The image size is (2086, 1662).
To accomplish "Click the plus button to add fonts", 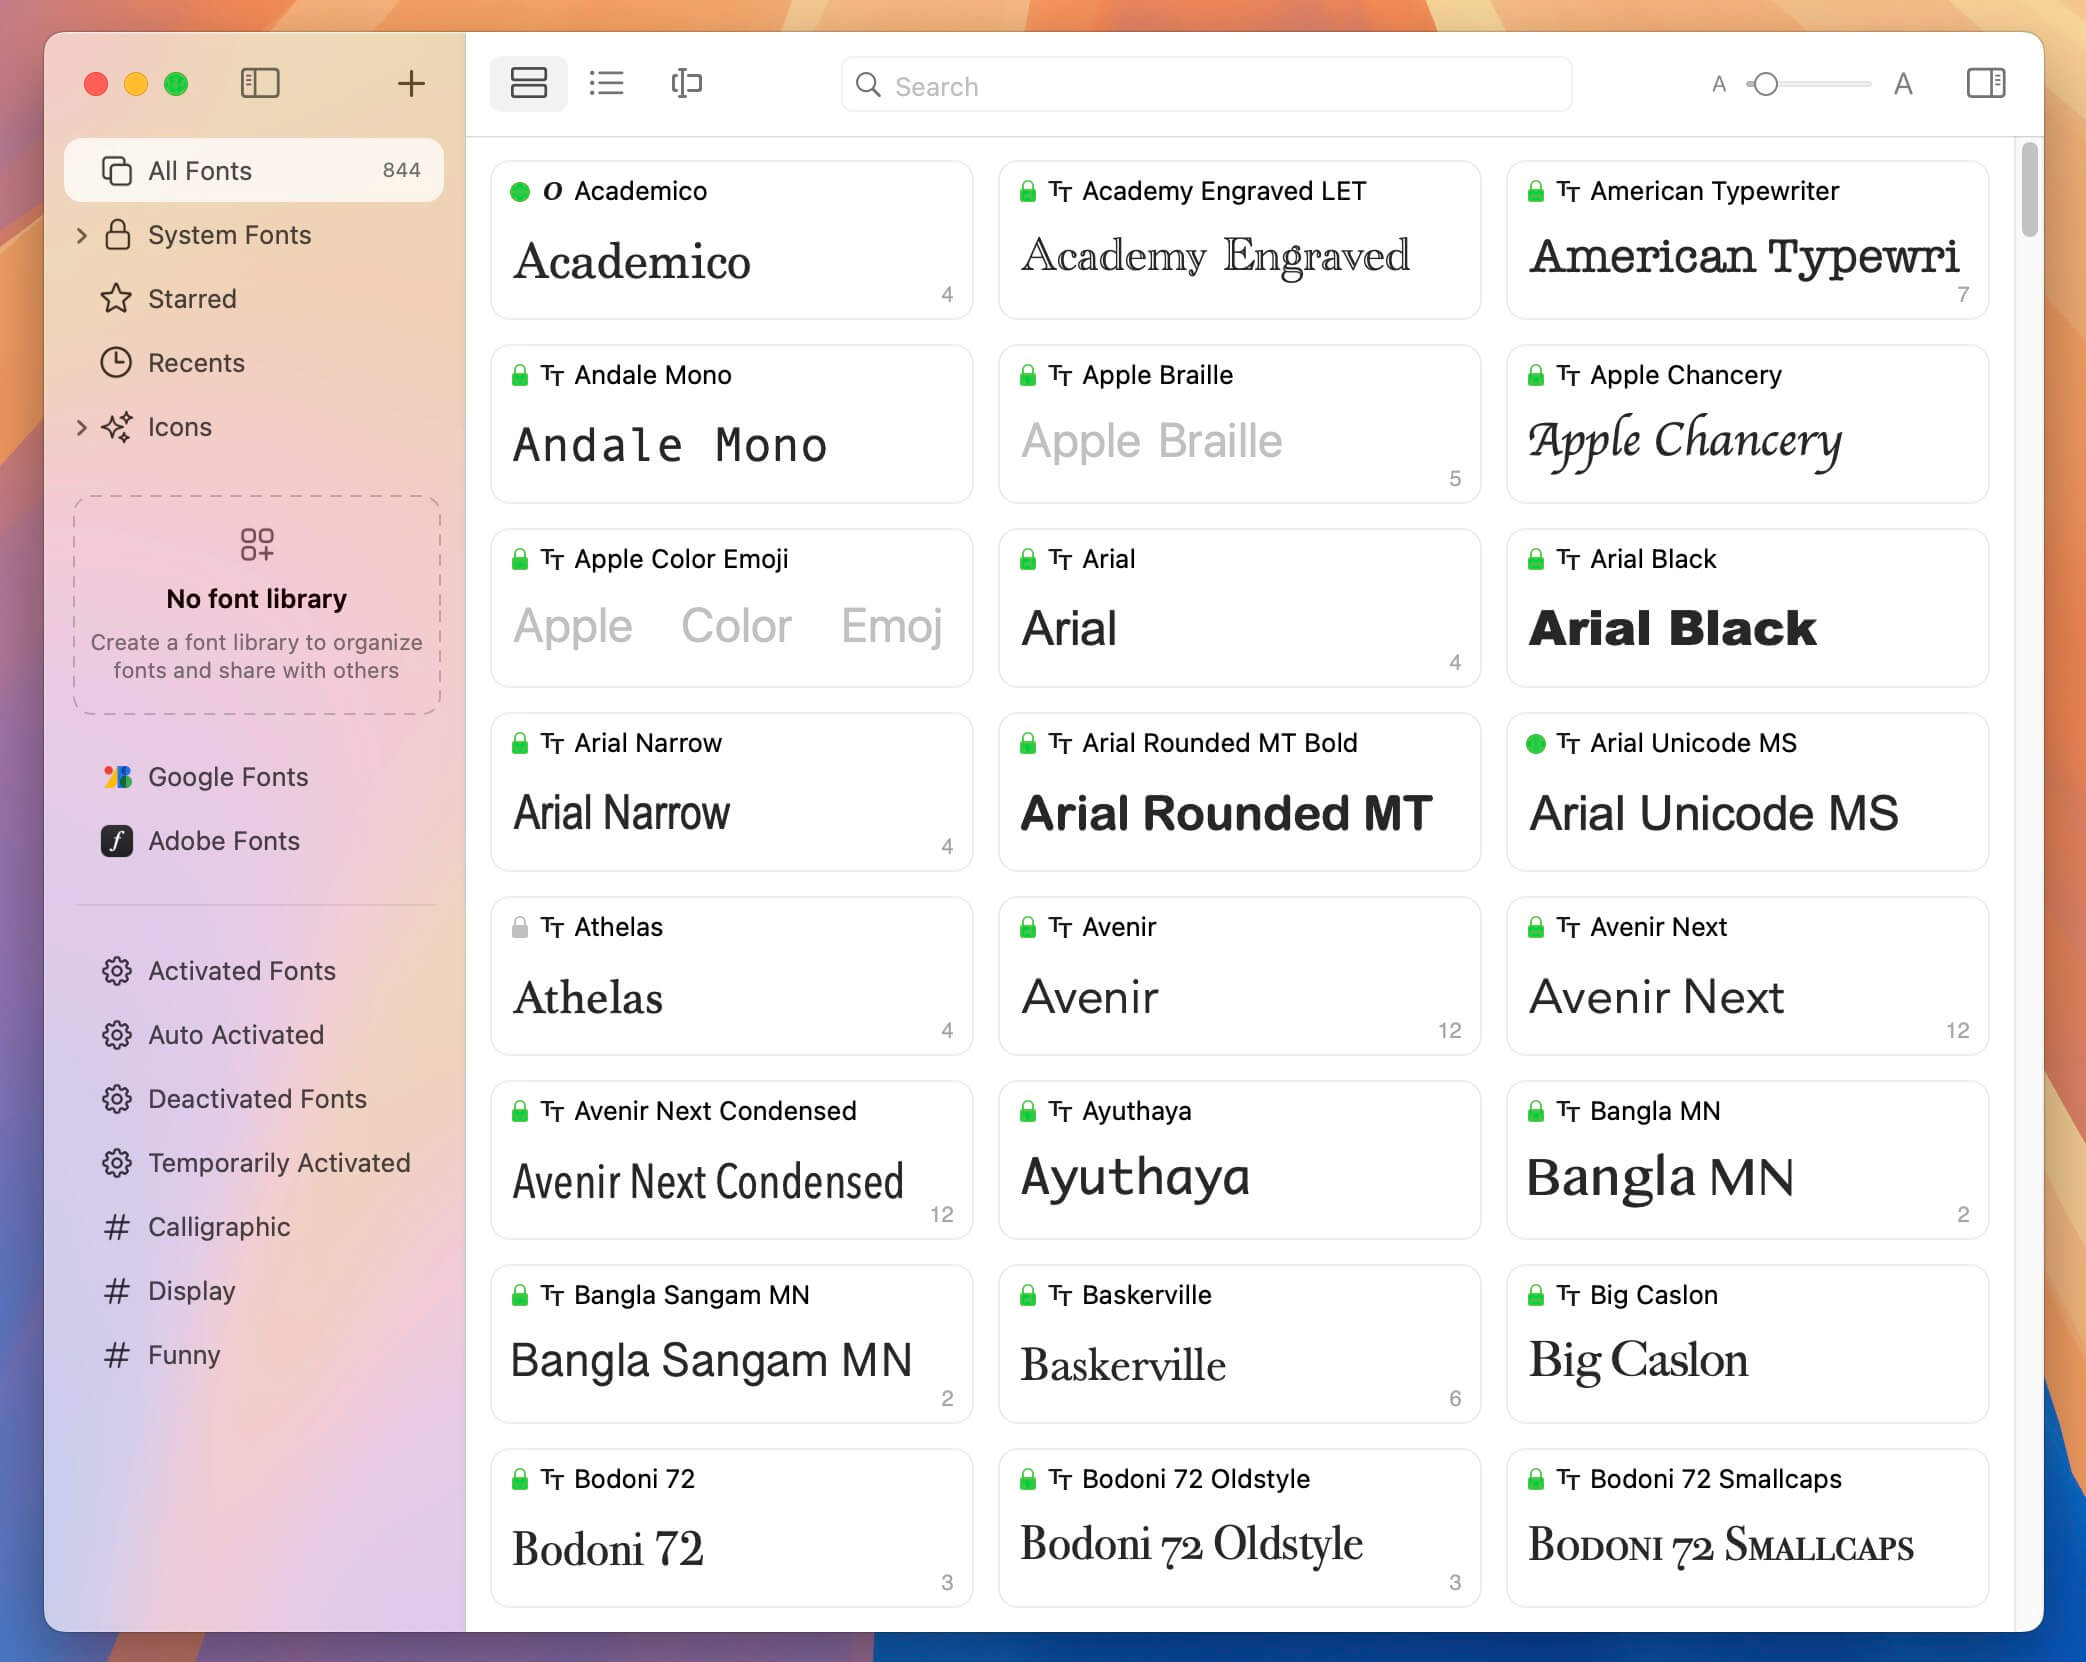I will click(410, 84).
